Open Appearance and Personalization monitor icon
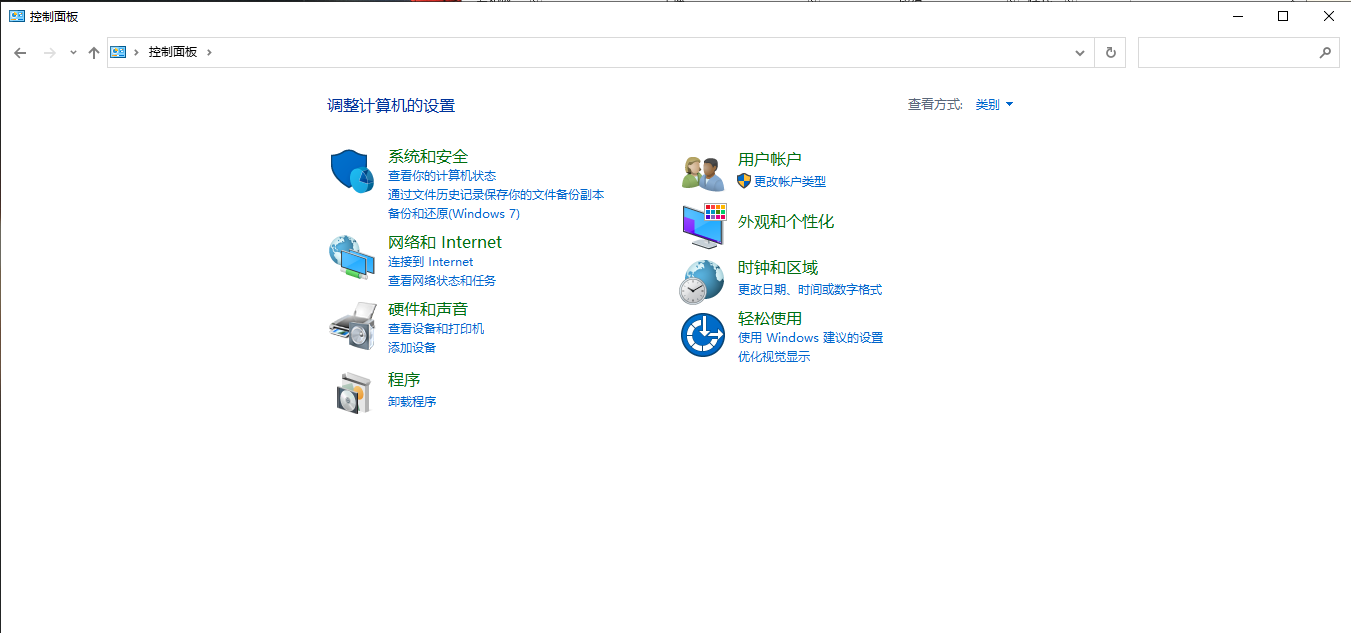Image resolution: width=1351 pixels, height=633 pixels. [x=703, y=225]
